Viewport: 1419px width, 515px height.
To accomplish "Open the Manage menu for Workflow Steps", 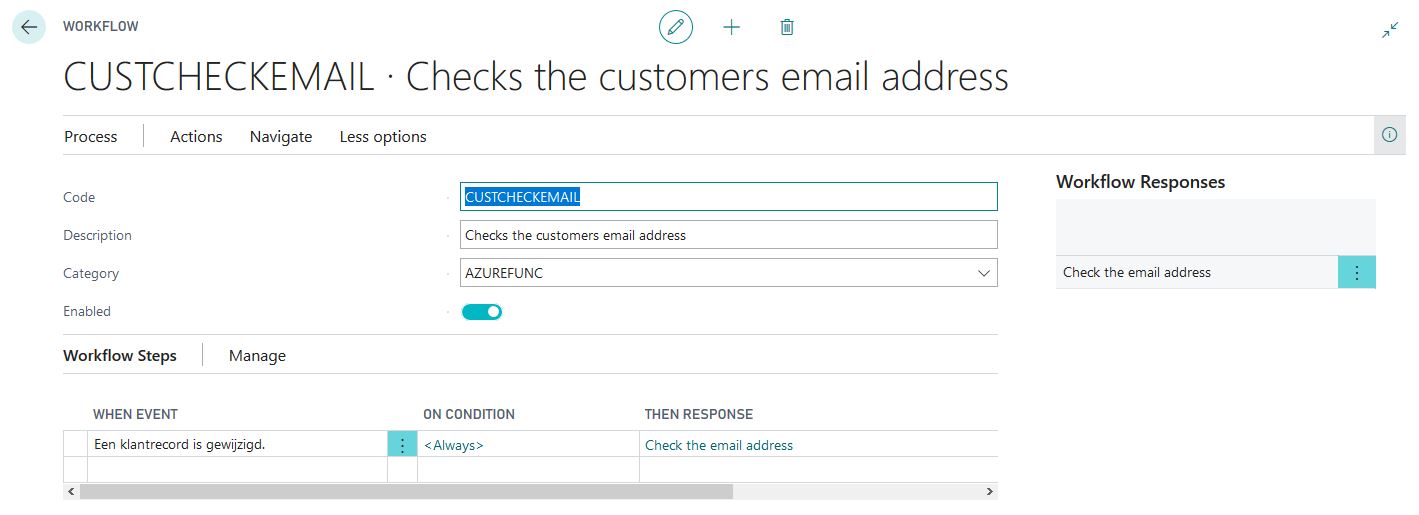I will coord(257,356).
